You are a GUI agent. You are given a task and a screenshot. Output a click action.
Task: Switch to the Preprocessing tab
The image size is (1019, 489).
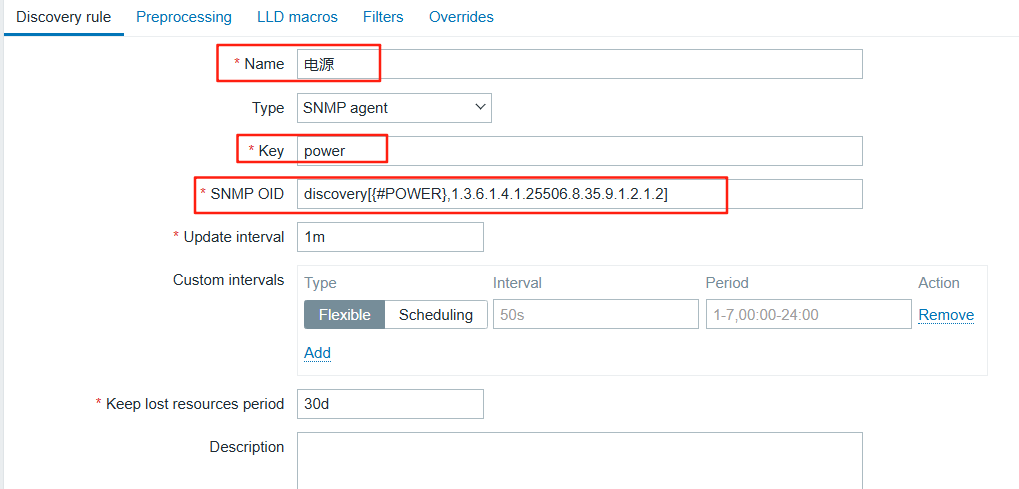184,17
